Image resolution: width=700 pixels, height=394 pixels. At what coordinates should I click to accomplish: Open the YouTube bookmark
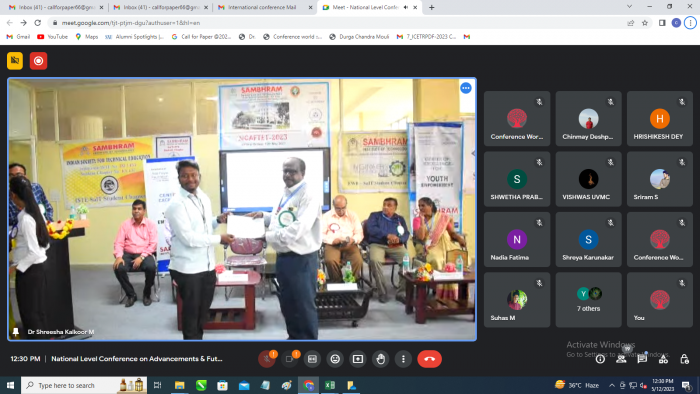[52, 37]
